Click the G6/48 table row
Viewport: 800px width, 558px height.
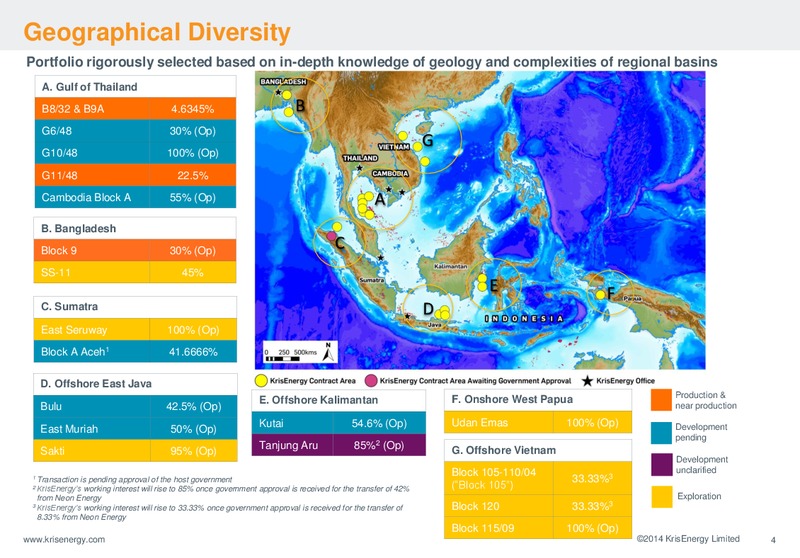pos(136,131)
